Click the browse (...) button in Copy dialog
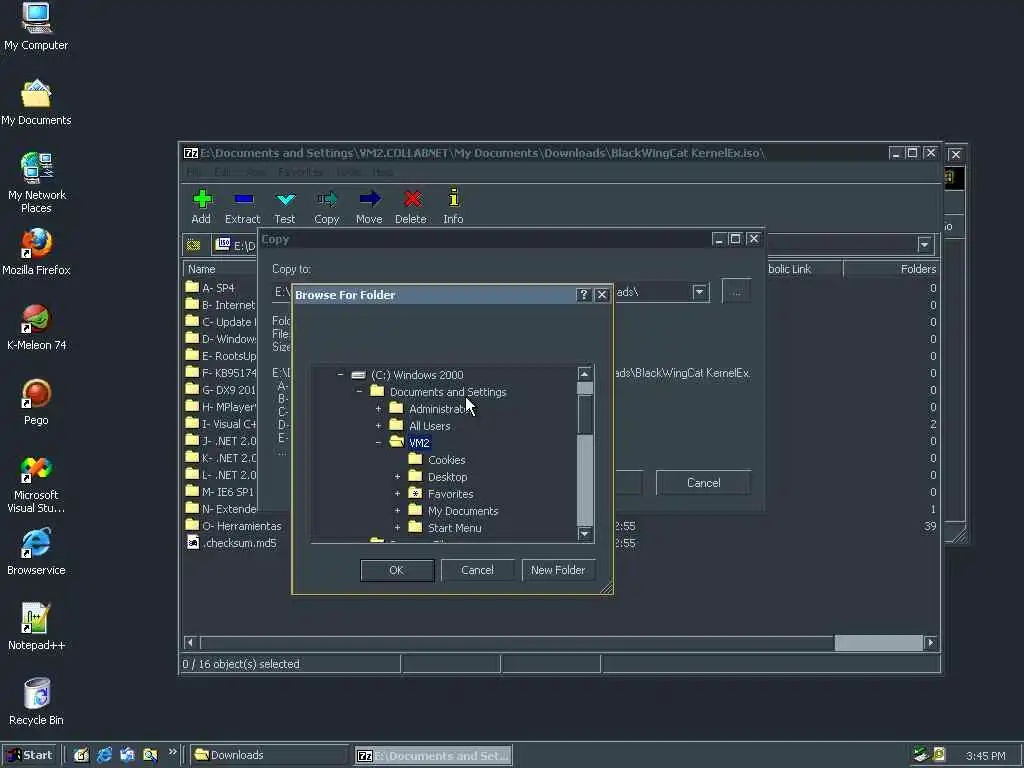This screenshot has height=768, width=1024. click(736, 291)
